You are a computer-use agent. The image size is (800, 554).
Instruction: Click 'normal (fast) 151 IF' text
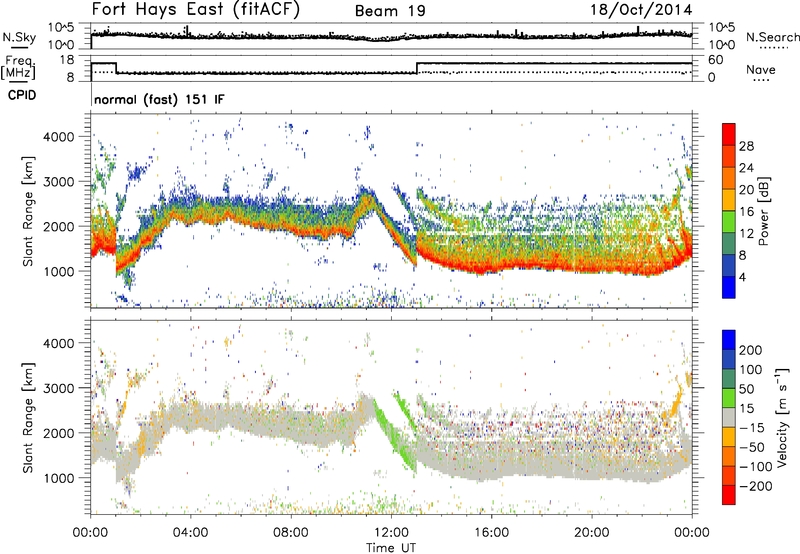(x=159, y=99)
